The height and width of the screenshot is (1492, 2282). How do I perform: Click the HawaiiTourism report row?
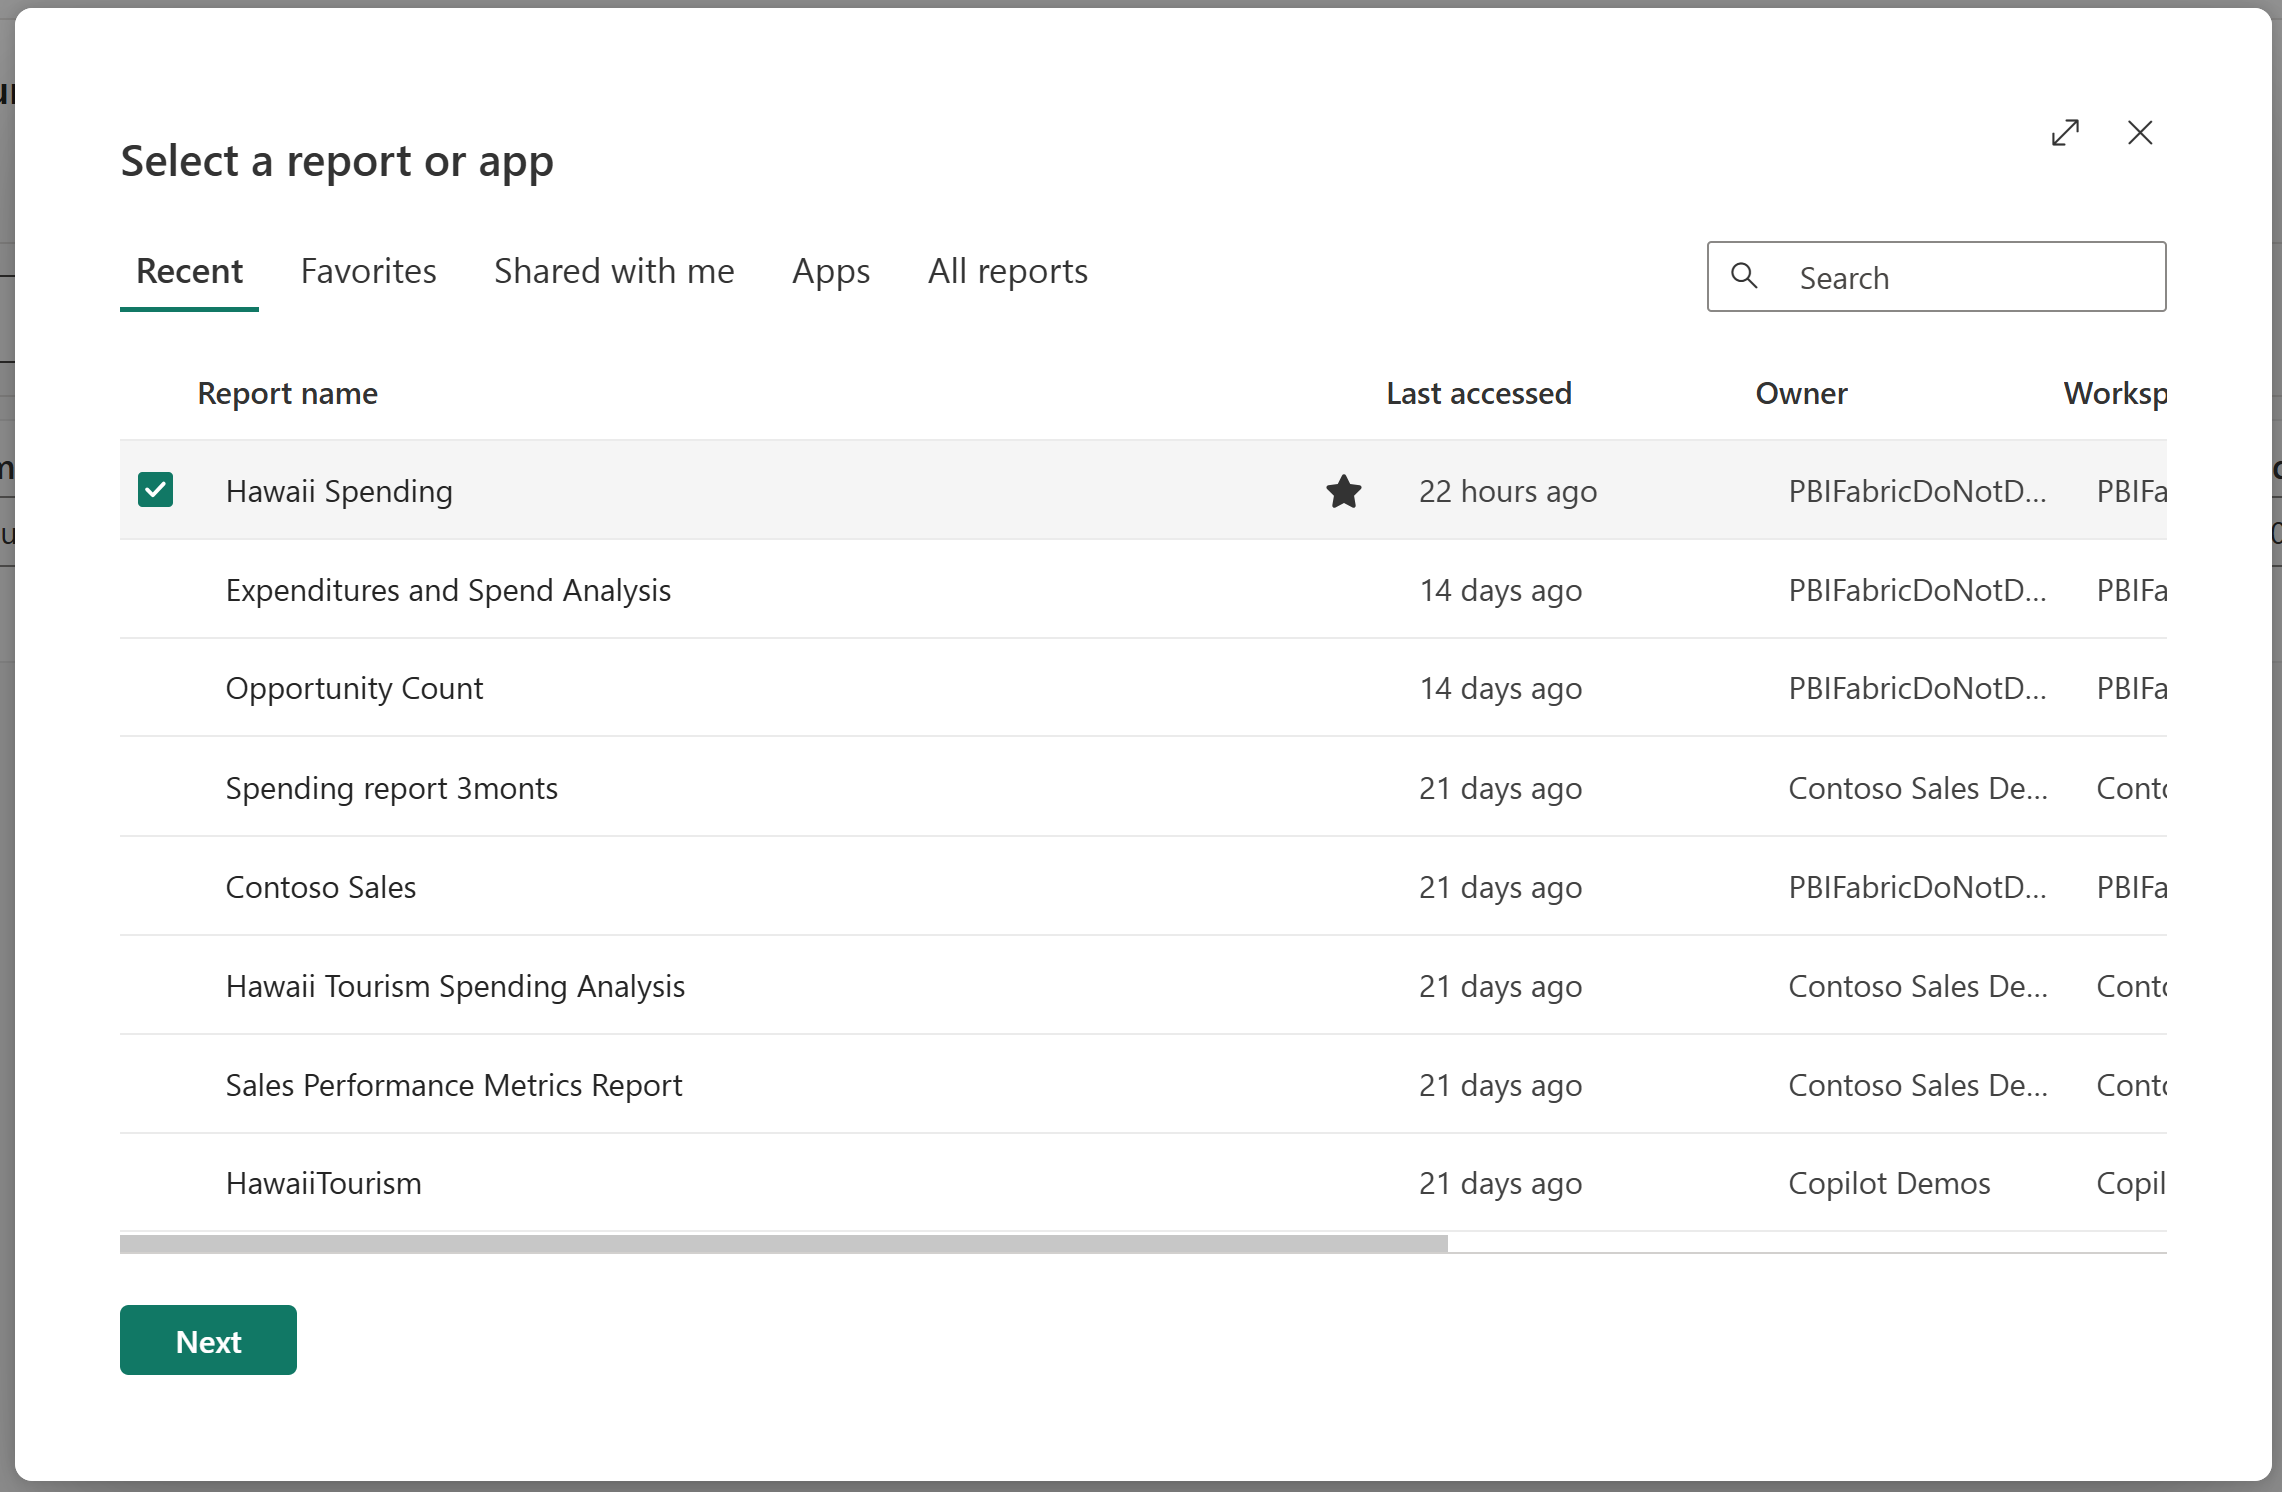click(x=325, y=1182)
